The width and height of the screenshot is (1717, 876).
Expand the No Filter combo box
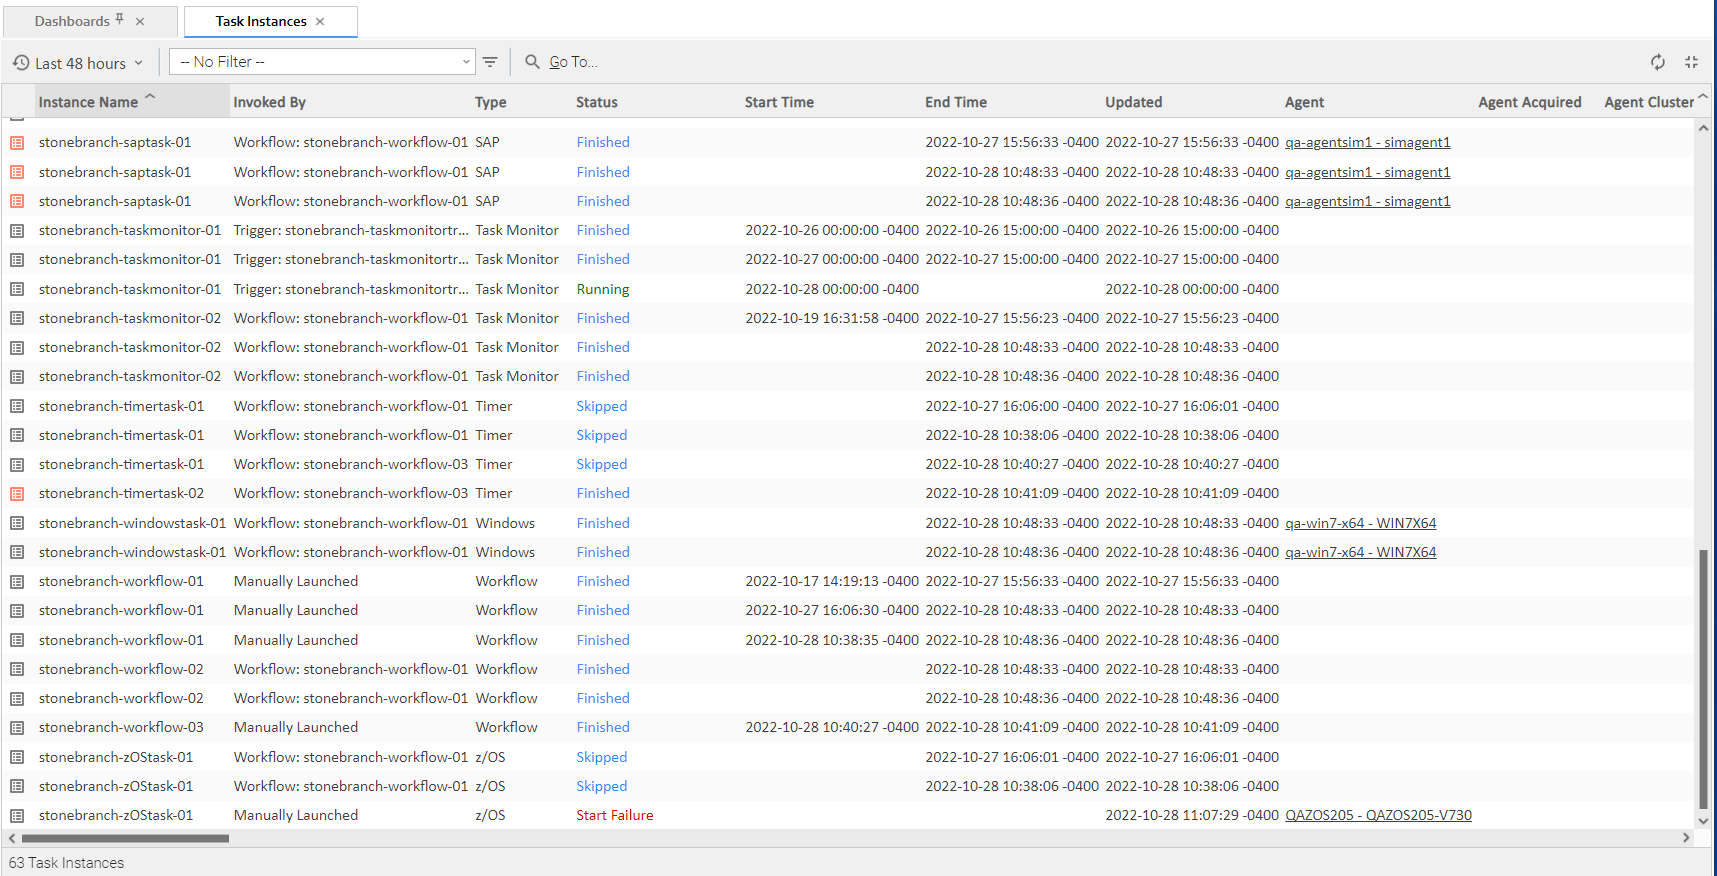pyautogui.click(x=466, y=62)
